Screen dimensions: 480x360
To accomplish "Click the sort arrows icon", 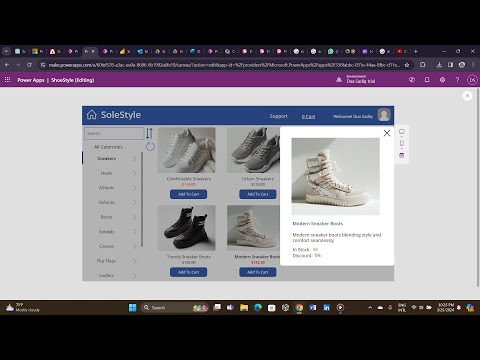I will pyautogui.click(x=149, y=133).
